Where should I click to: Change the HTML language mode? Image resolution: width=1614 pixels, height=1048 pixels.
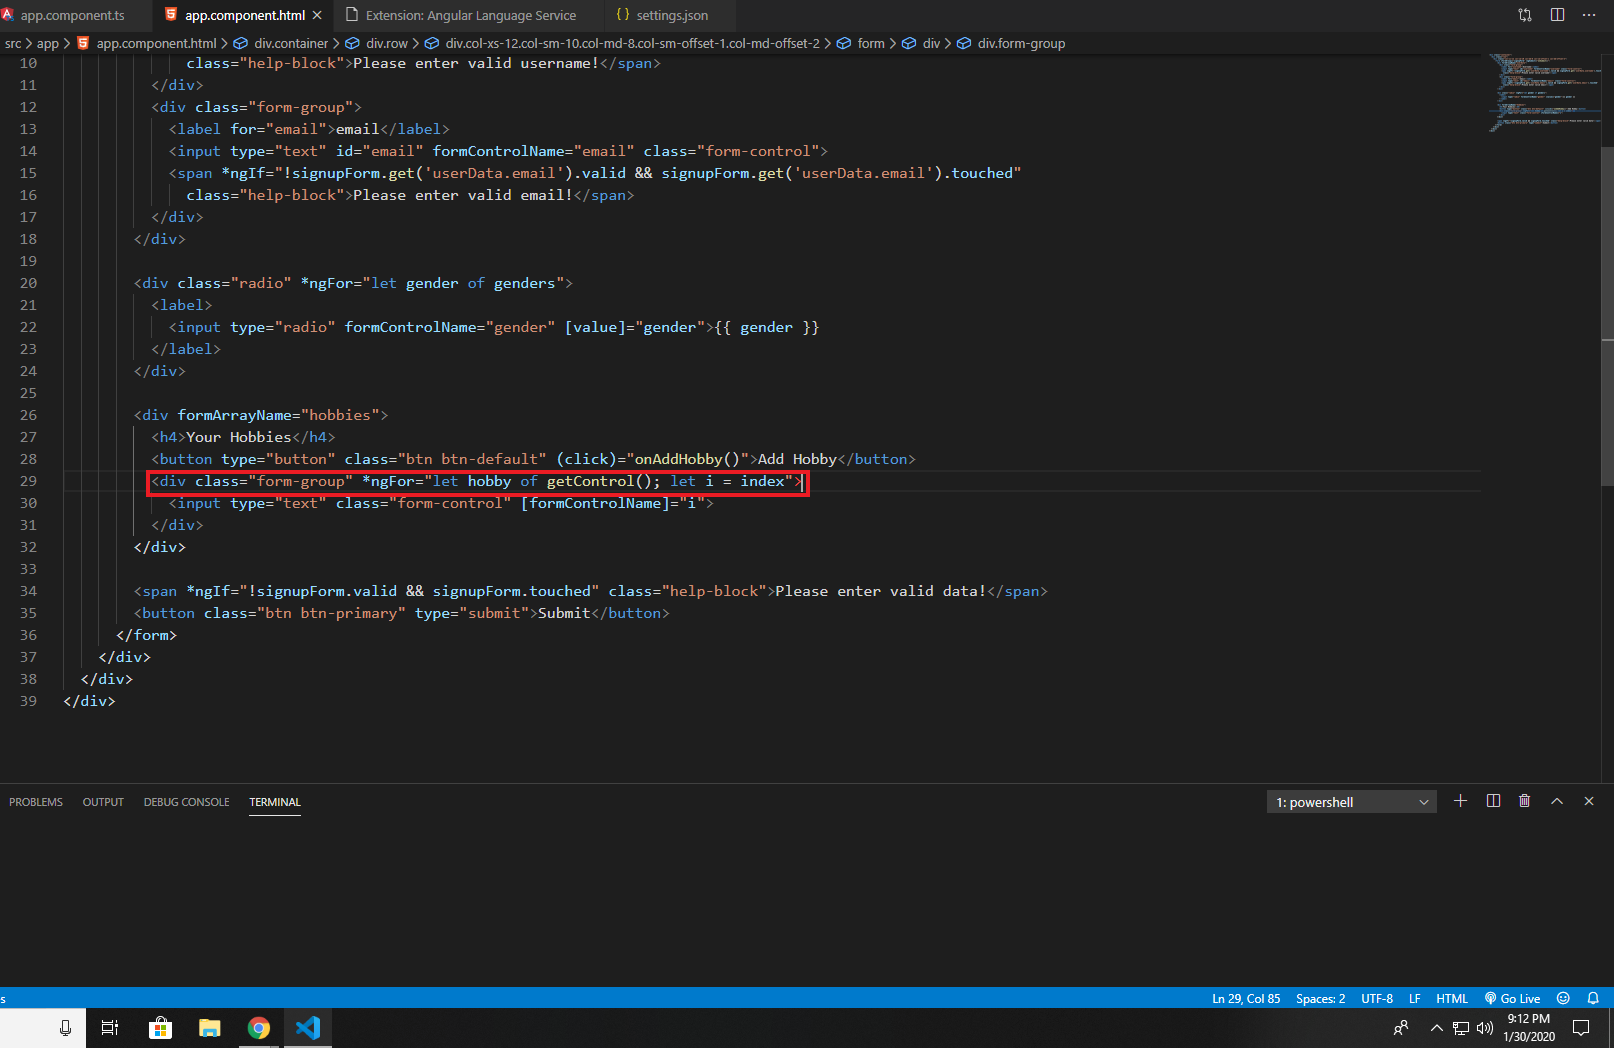tap(1451, 998)
